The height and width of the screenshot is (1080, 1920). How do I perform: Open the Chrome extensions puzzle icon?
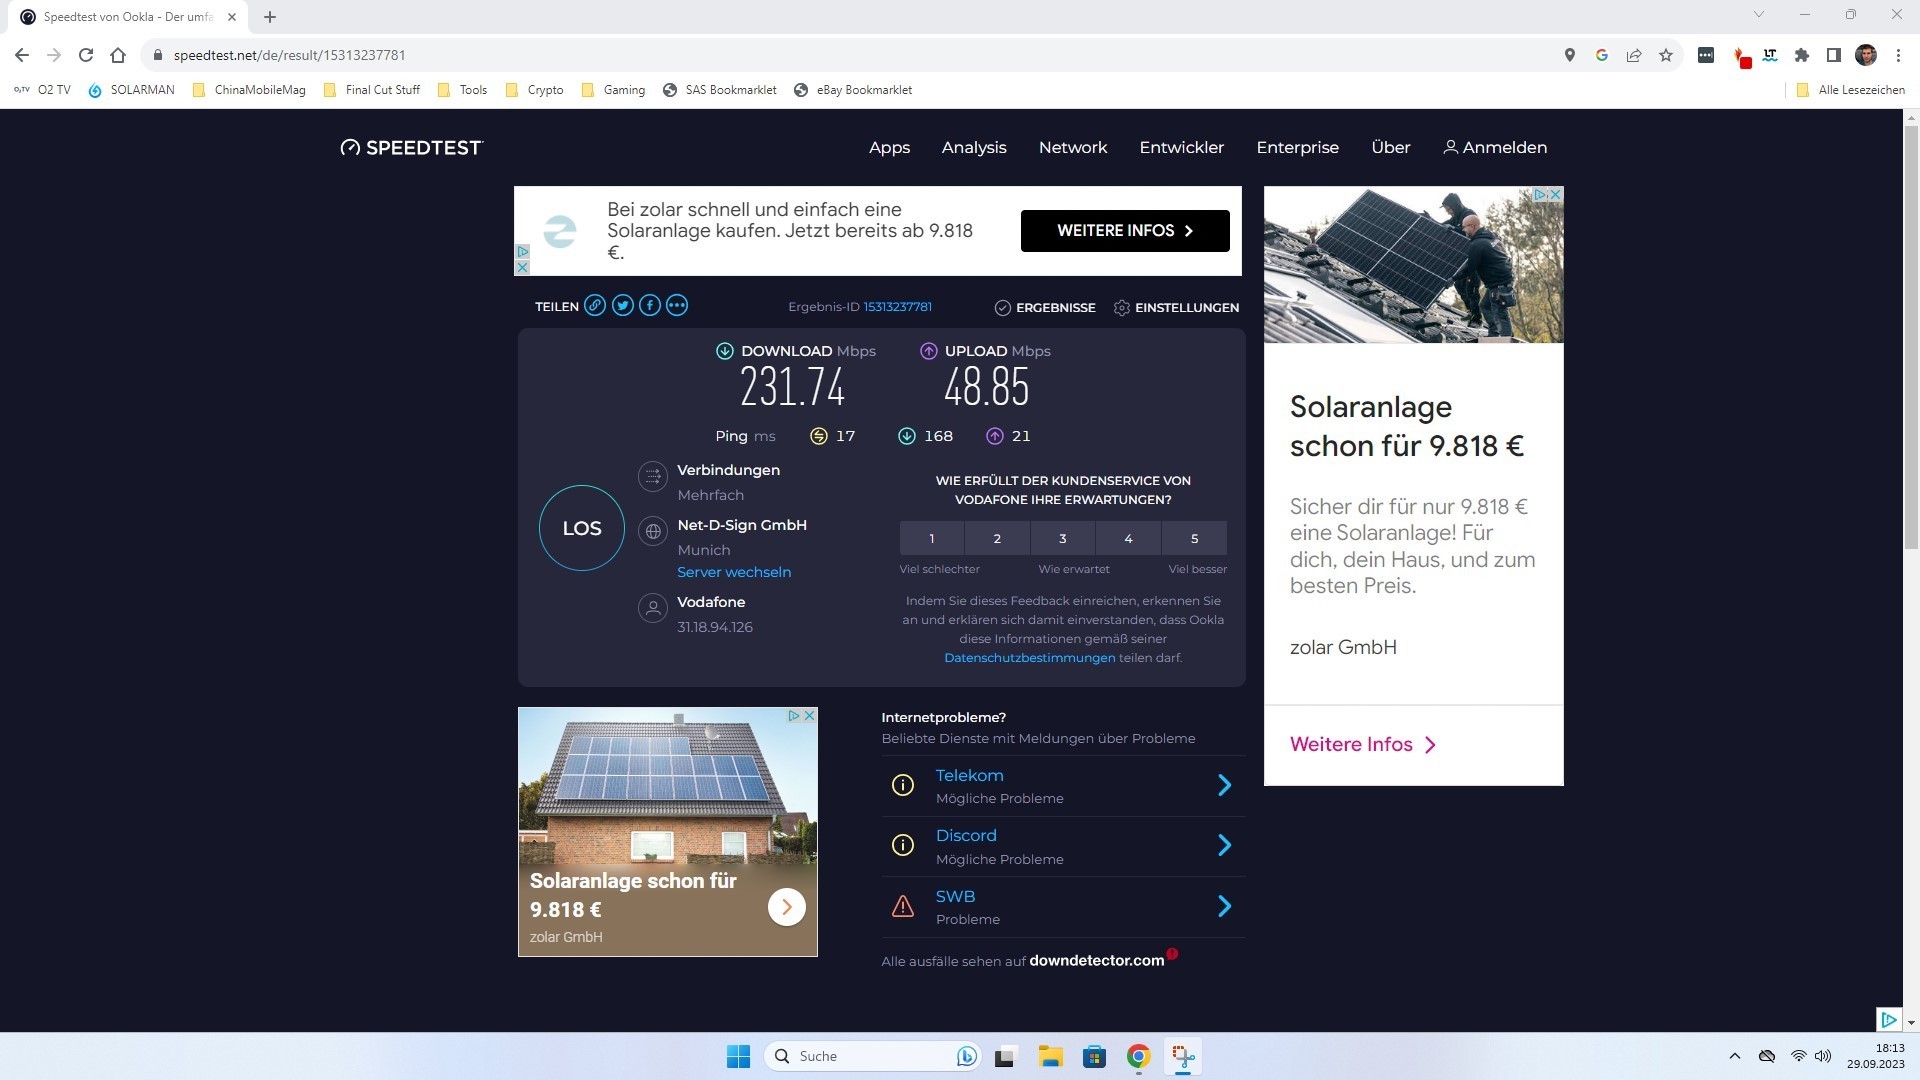[x=1802, y=55]
